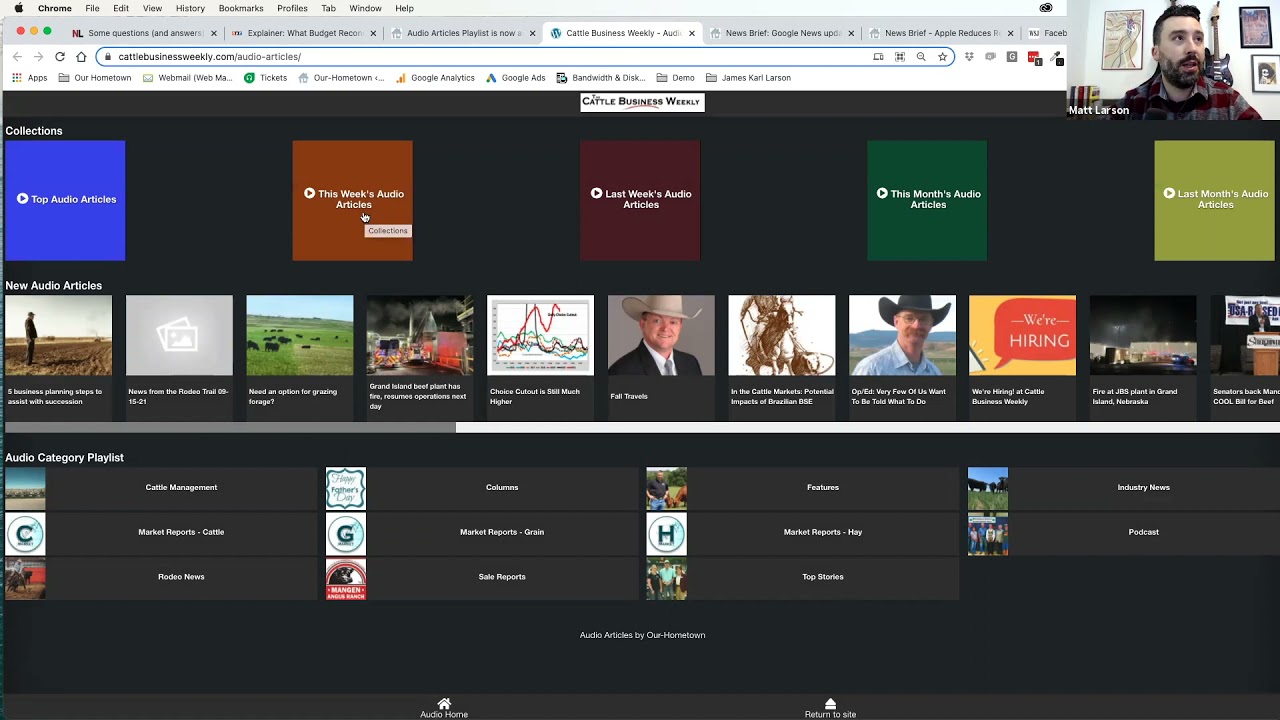Click the horizontal scrollbar under New Audio Articles

click(x=230, y=428)
